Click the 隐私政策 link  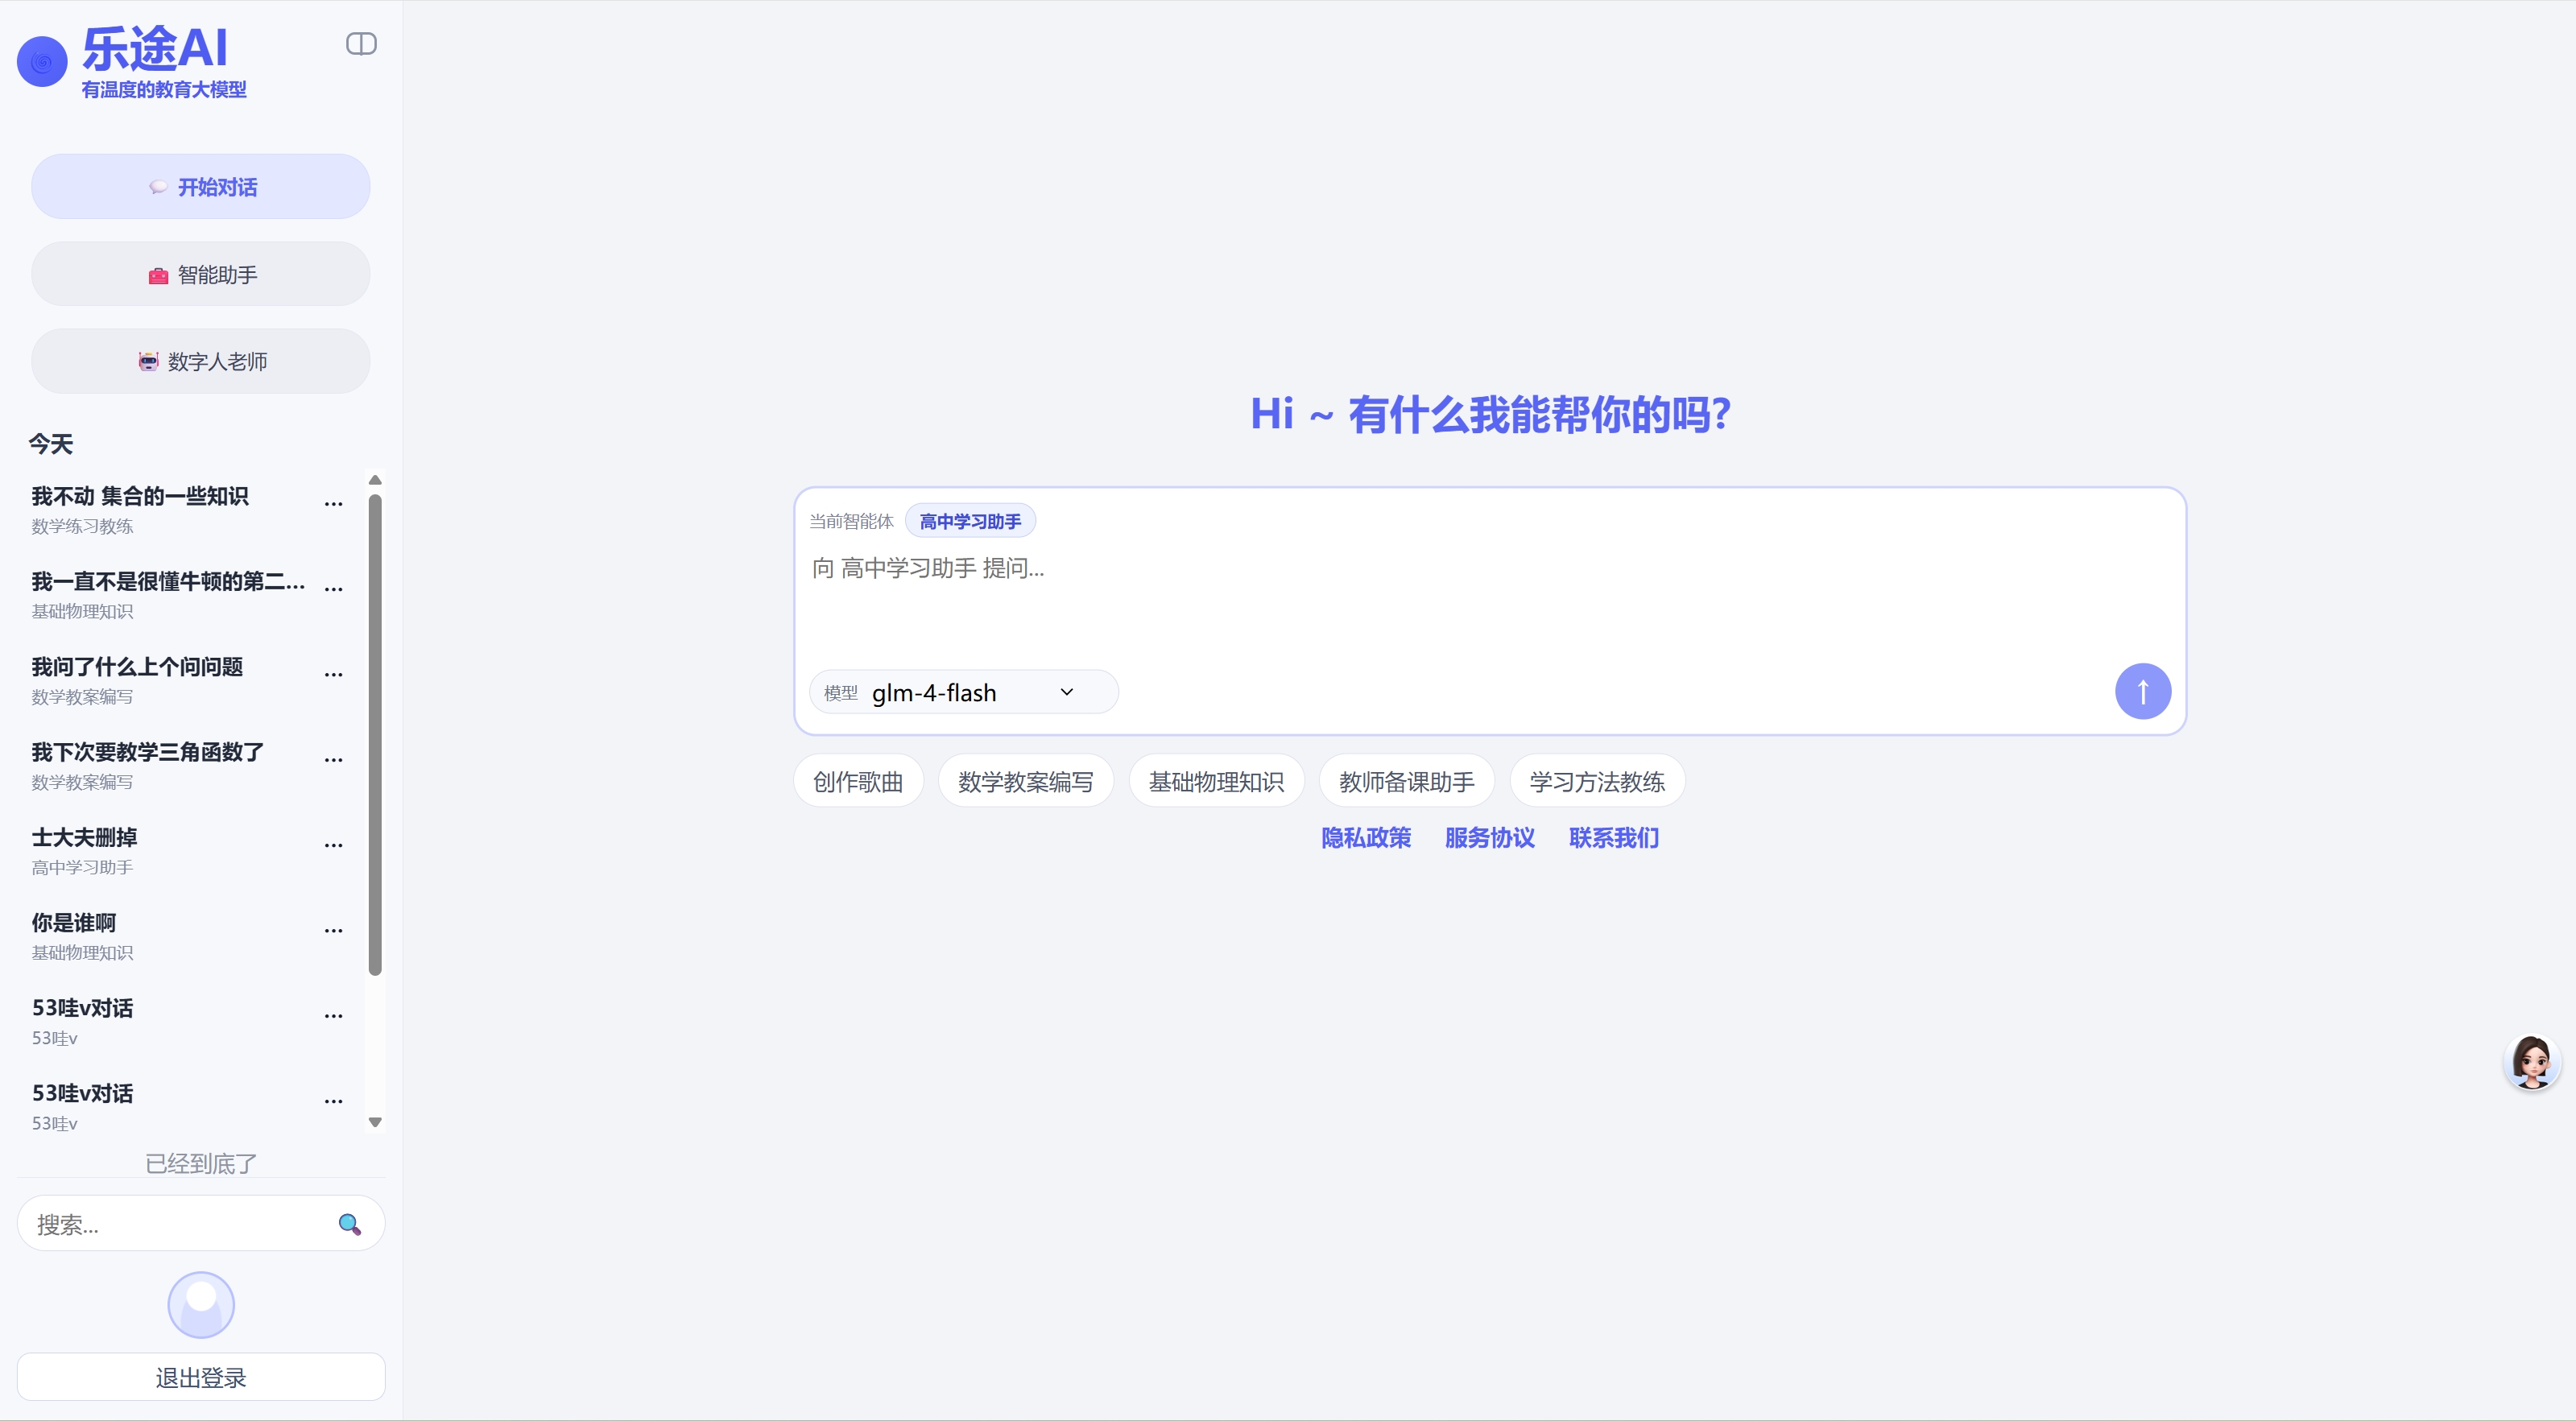1366,838
